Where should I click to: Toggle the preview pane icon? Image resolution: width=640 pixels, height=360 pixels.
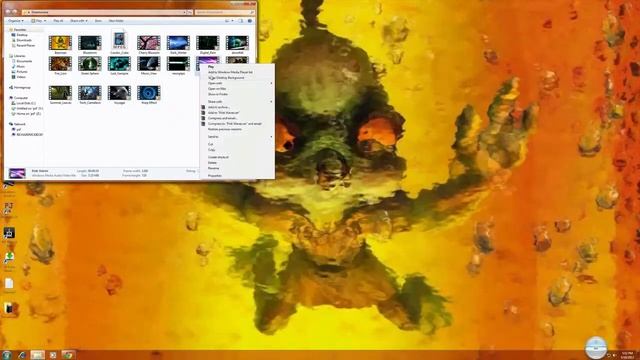tap(241, 21)
